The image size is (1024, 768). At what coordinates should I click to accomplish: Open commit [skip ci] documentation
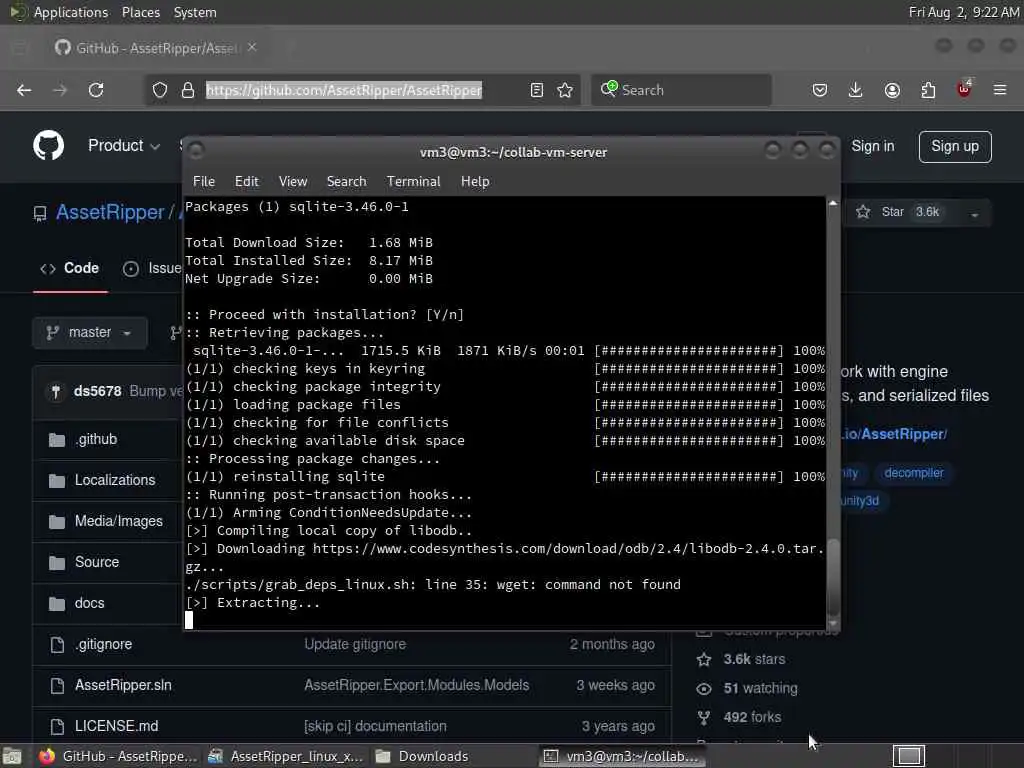pyautogui.click(x=375, y=726)
